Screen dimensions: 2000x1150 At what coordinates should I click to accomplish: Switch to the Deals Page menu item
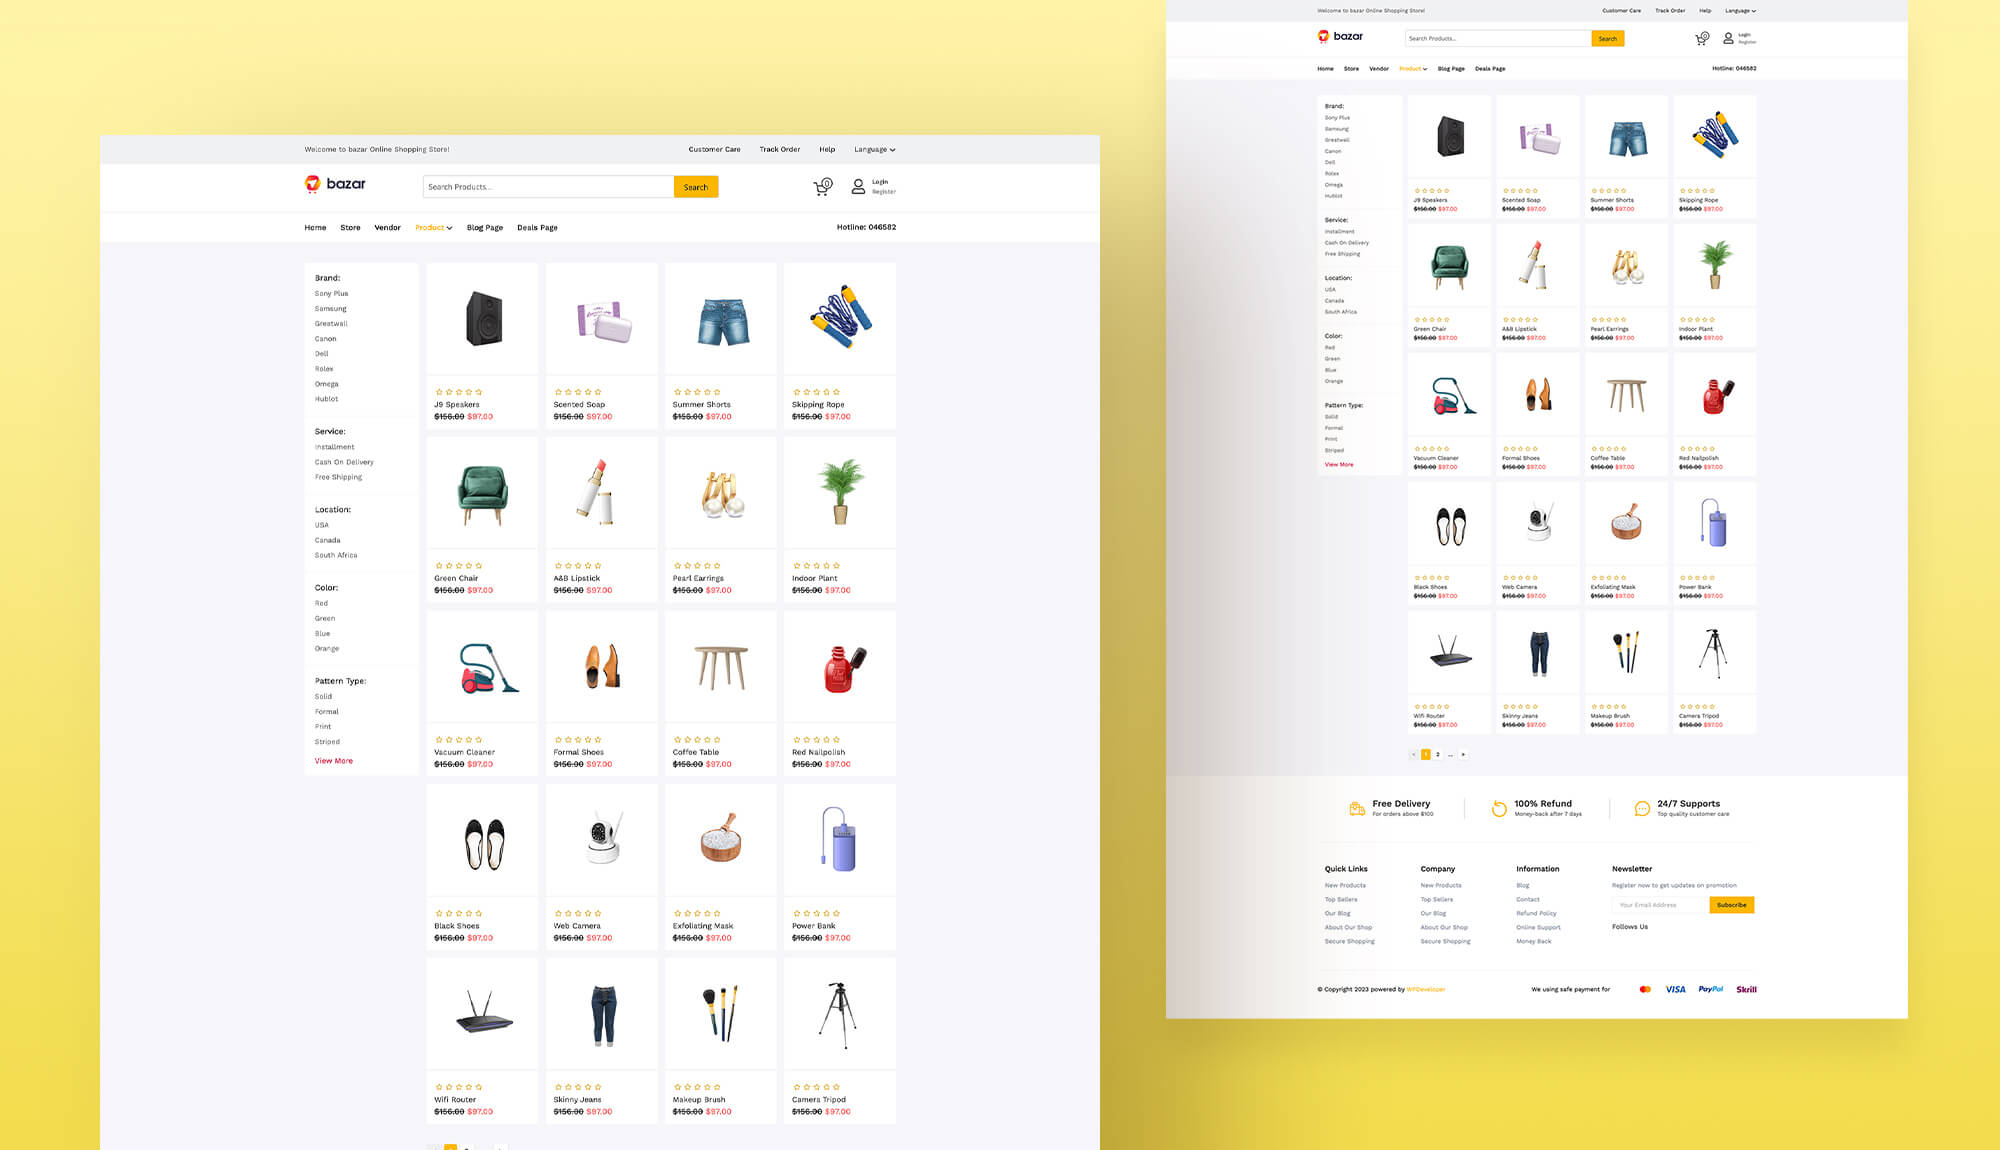(x=537, y=227)
